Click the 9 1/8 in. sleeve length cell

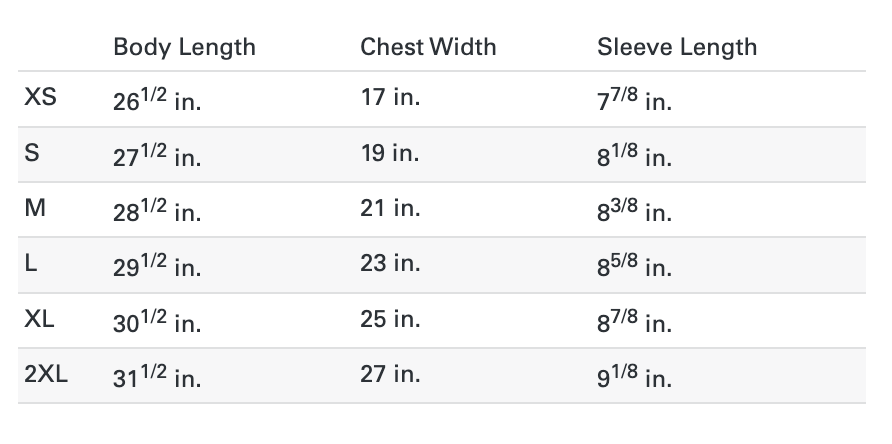tap(634, 376)
